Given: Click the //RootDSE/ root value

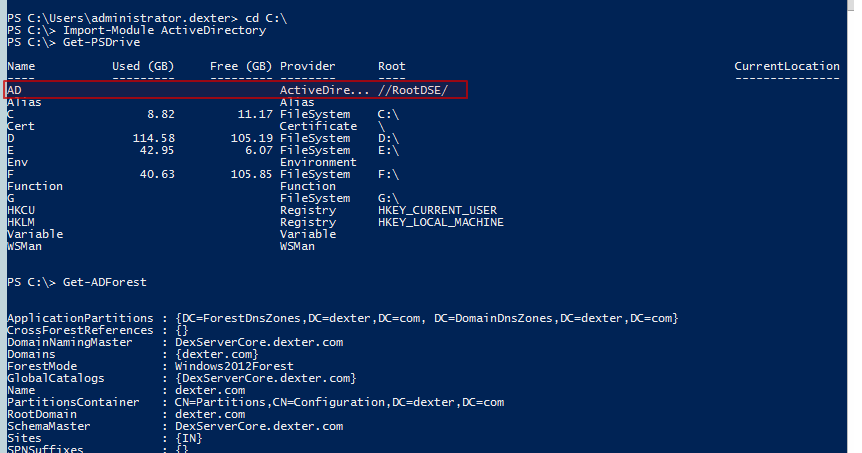Looking at the screenshot, I should click(413, 90).
